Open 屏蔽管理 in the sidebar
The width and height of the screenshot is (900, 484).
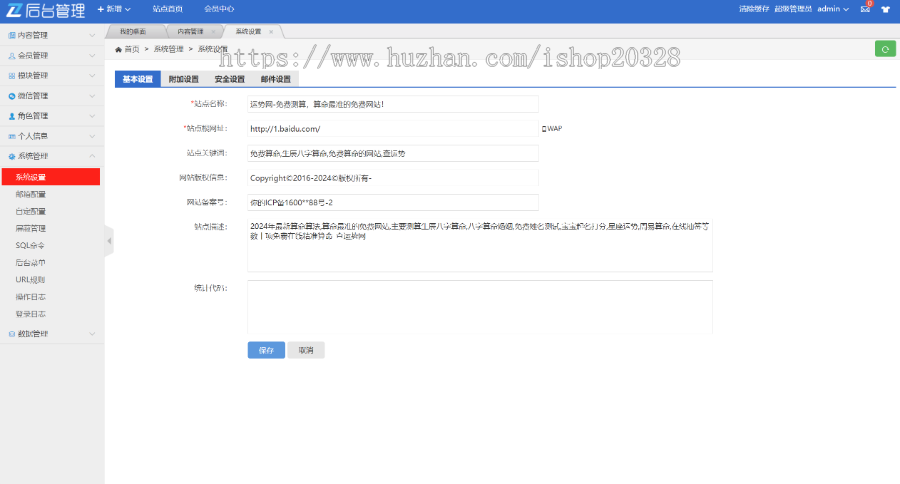pyautogui.click(x=30, y=229)
